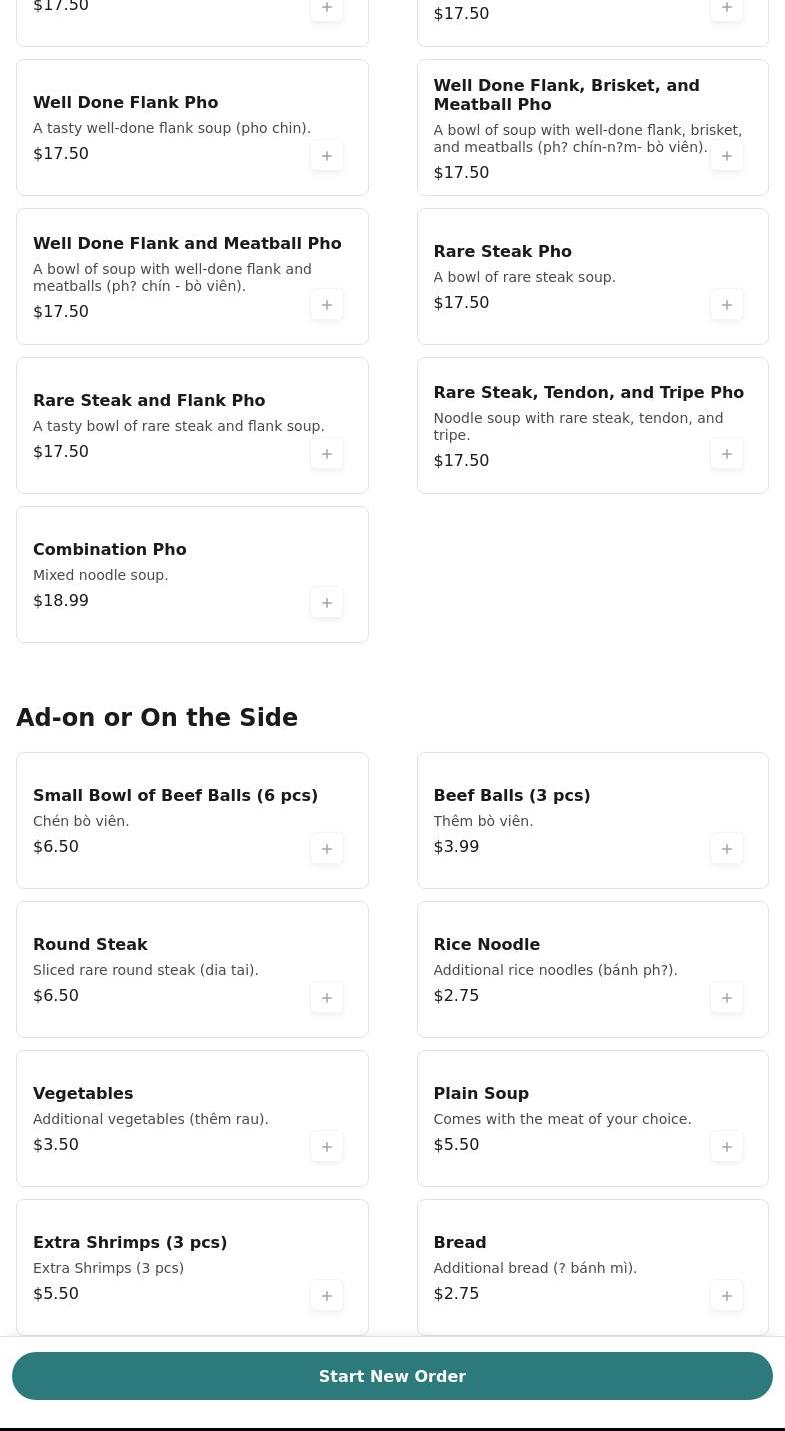
Task: Add Well Done Flank Pho to order
Action: coord(327,156)
